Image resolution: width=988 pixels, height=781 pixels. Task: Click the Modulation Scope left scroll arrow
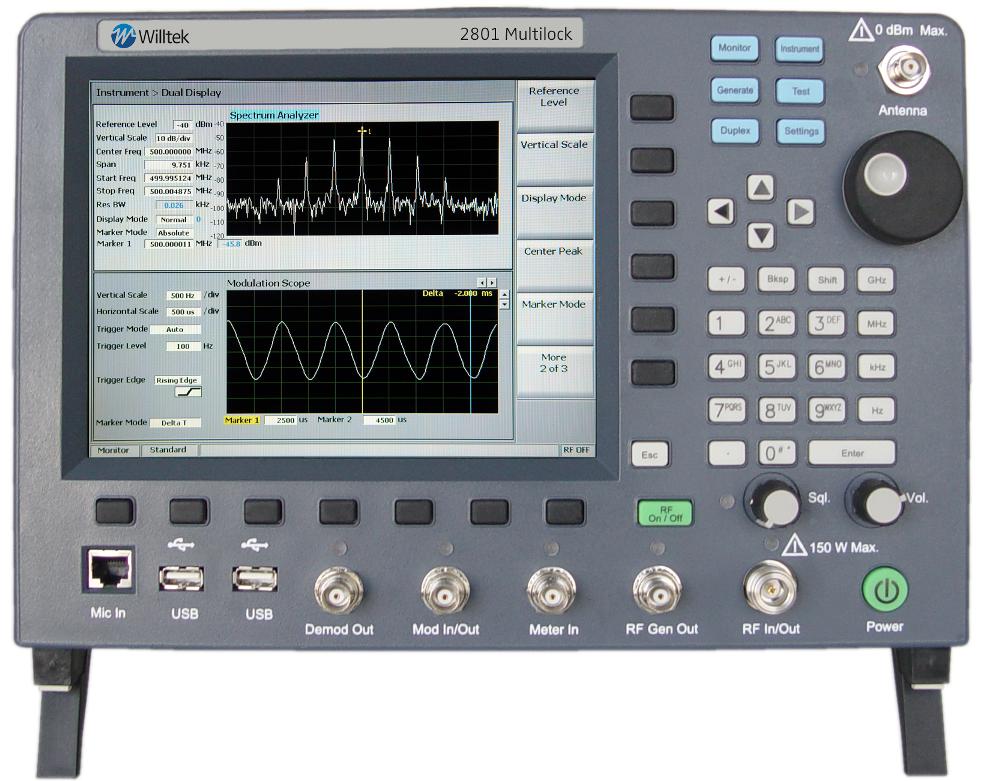(x=482, y=283)
